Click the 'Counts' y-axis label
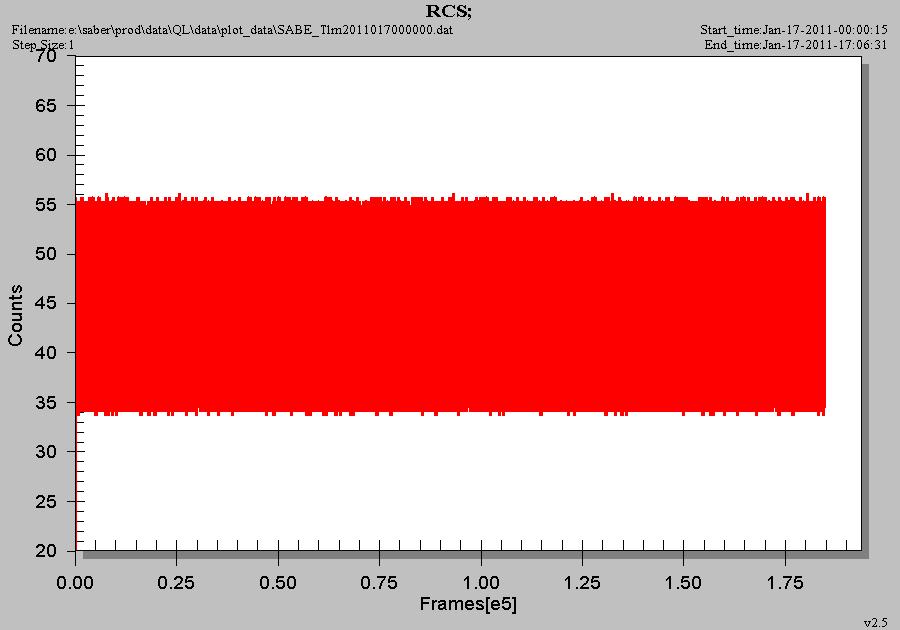 pyautogui.click(x=15, y=315)
